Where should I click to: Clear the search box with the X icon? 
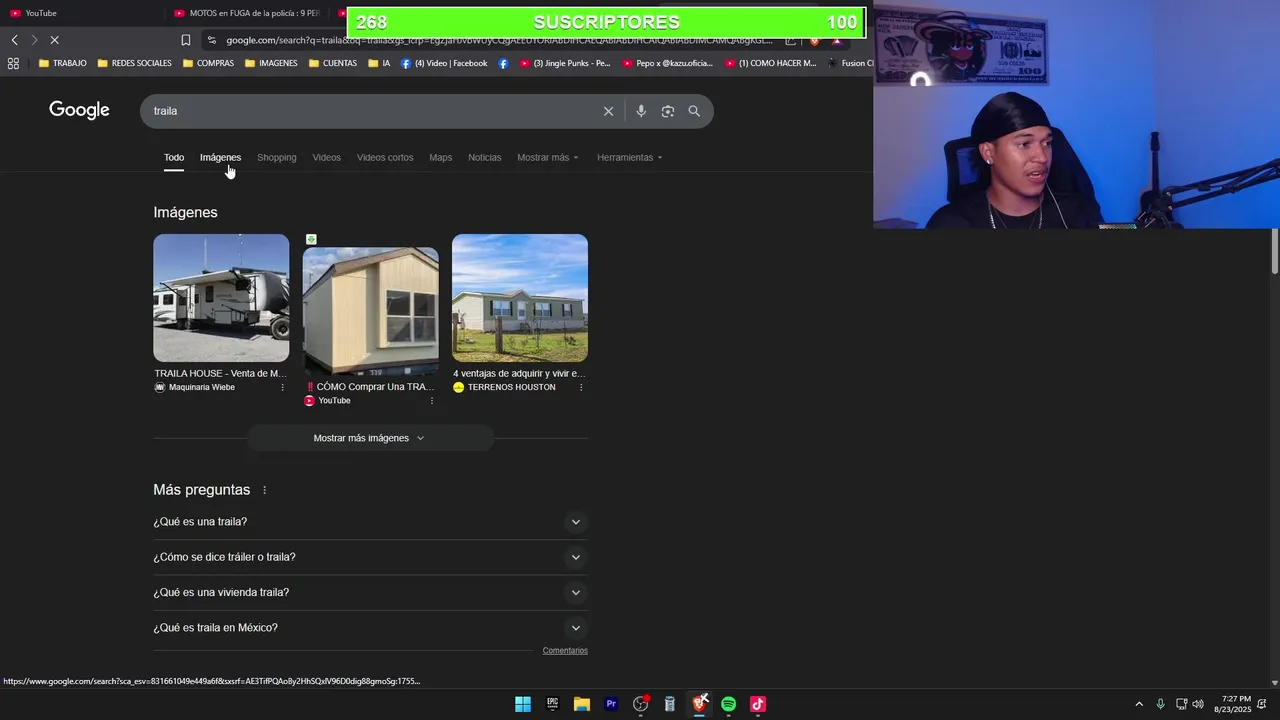coord(608,111)
